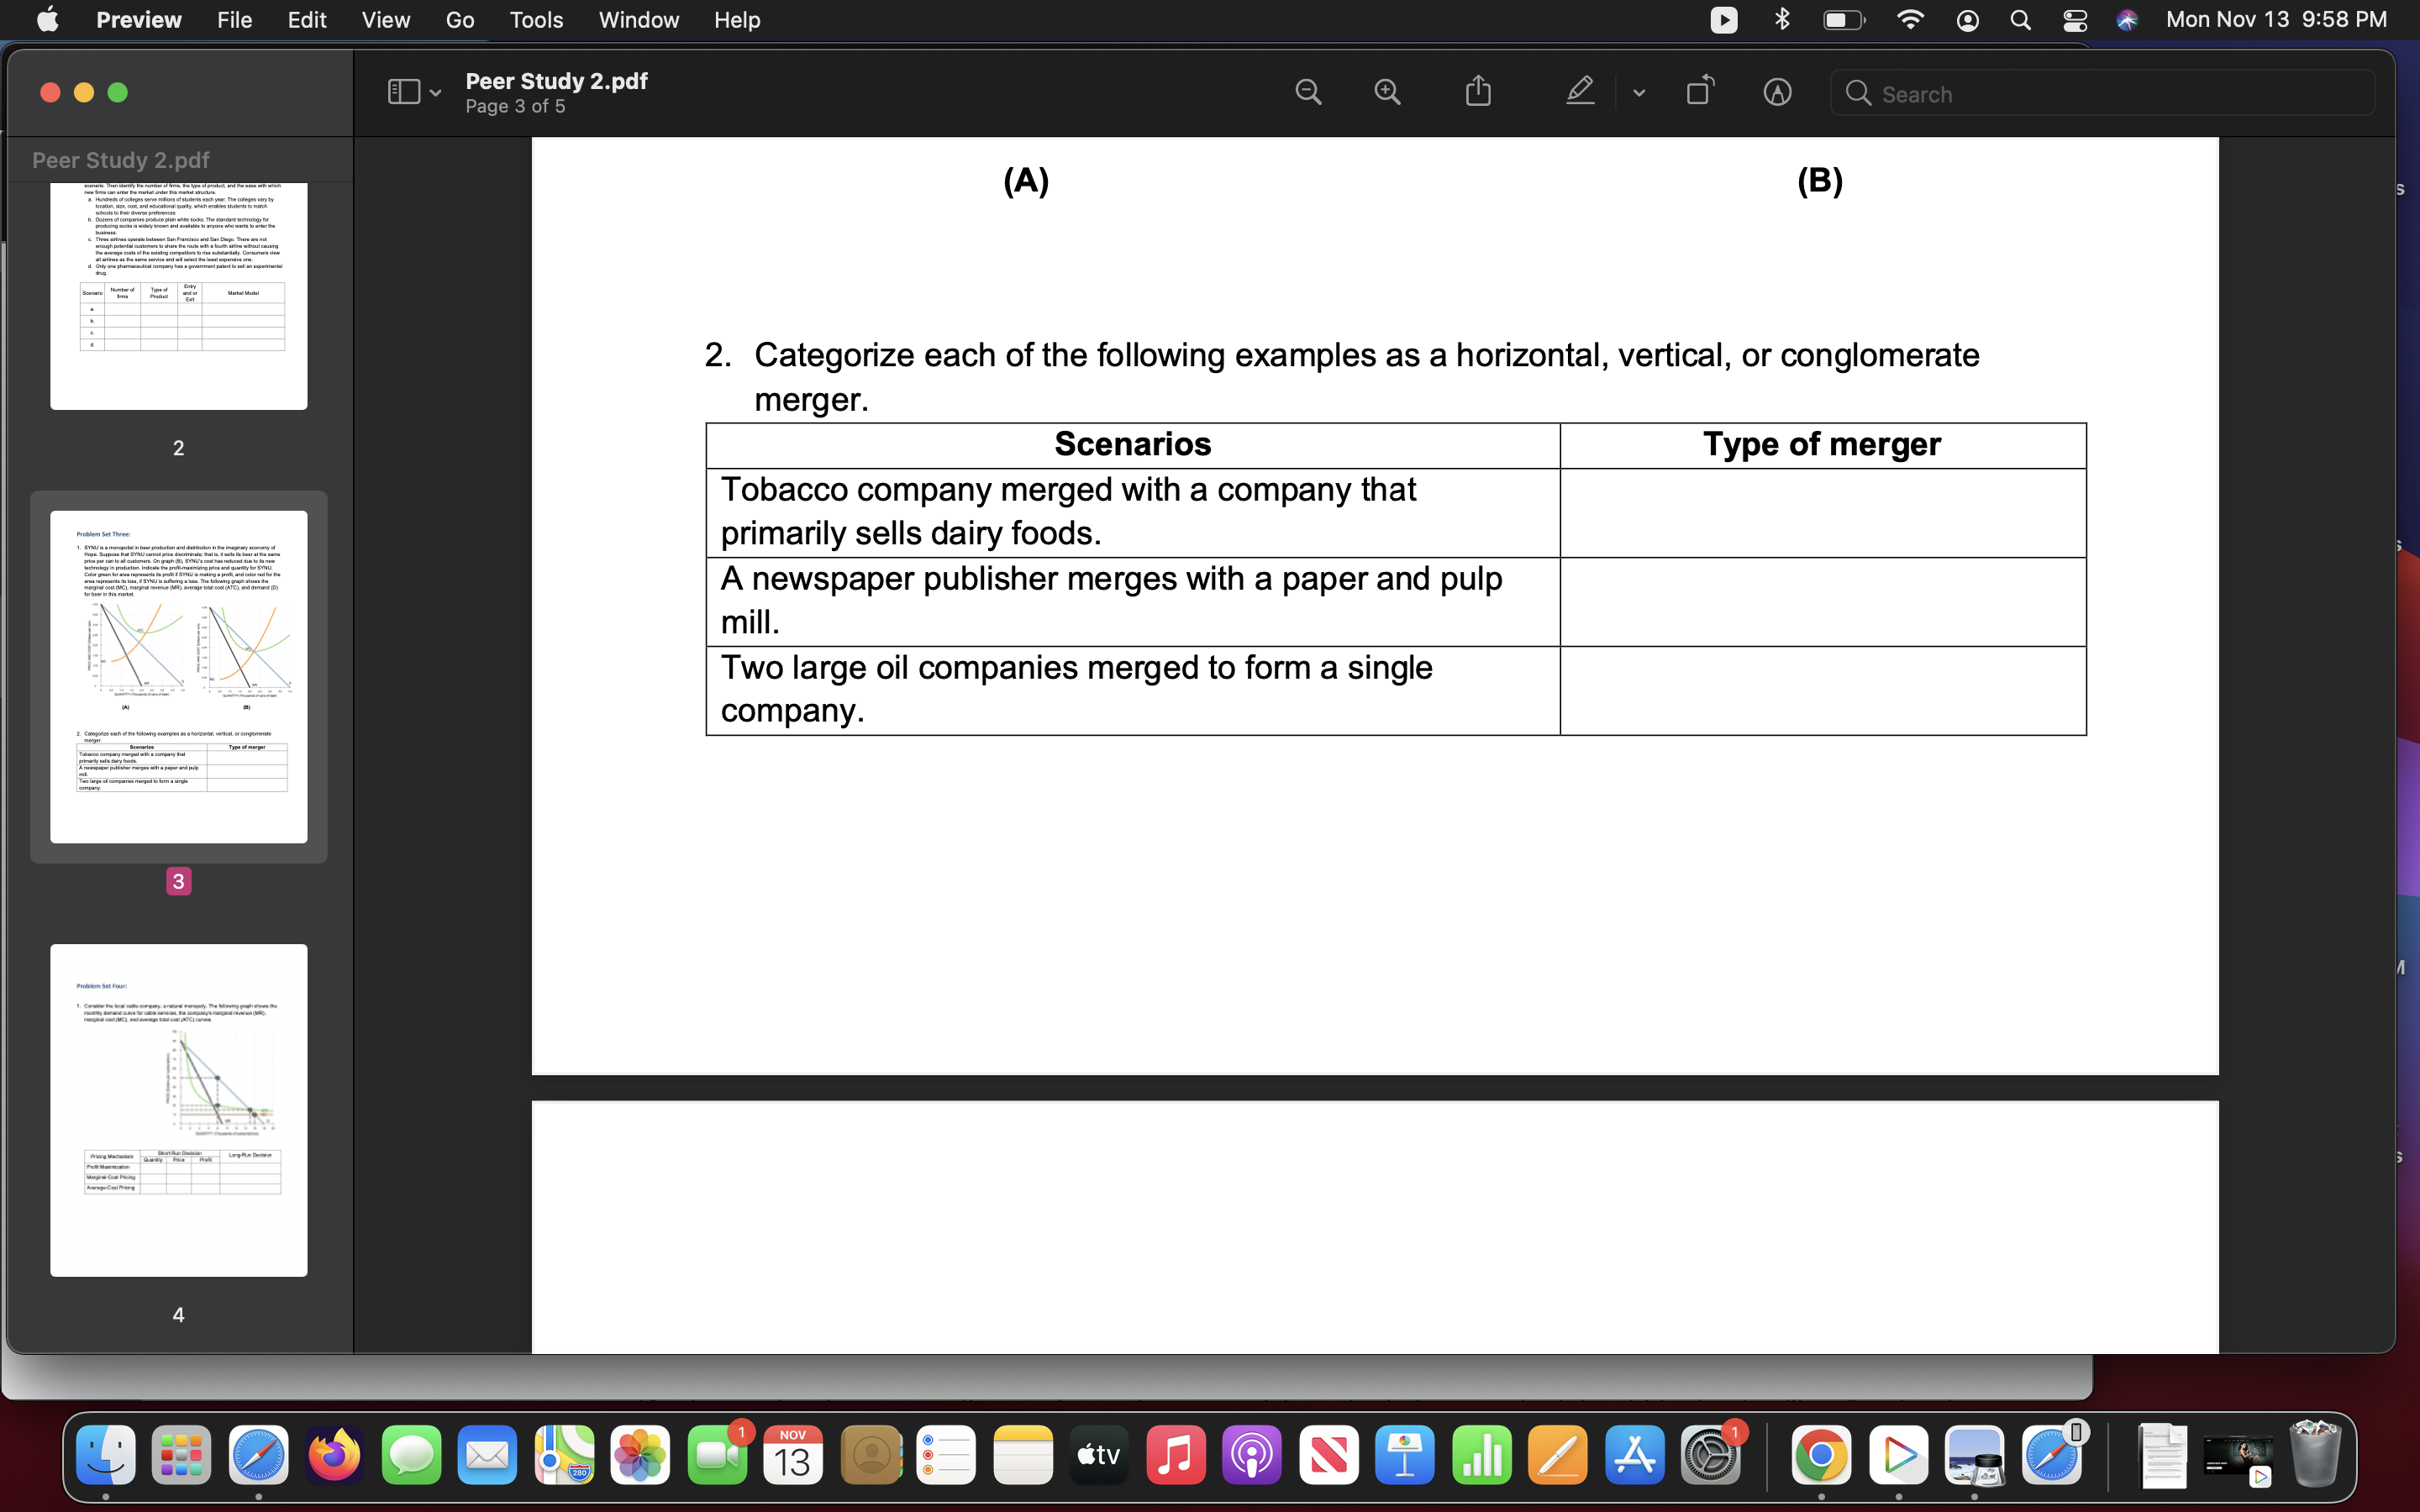Select page 4 thumbnail in the sidebar
The width and height of the screenshot is (2420, 1512).
179,1110
